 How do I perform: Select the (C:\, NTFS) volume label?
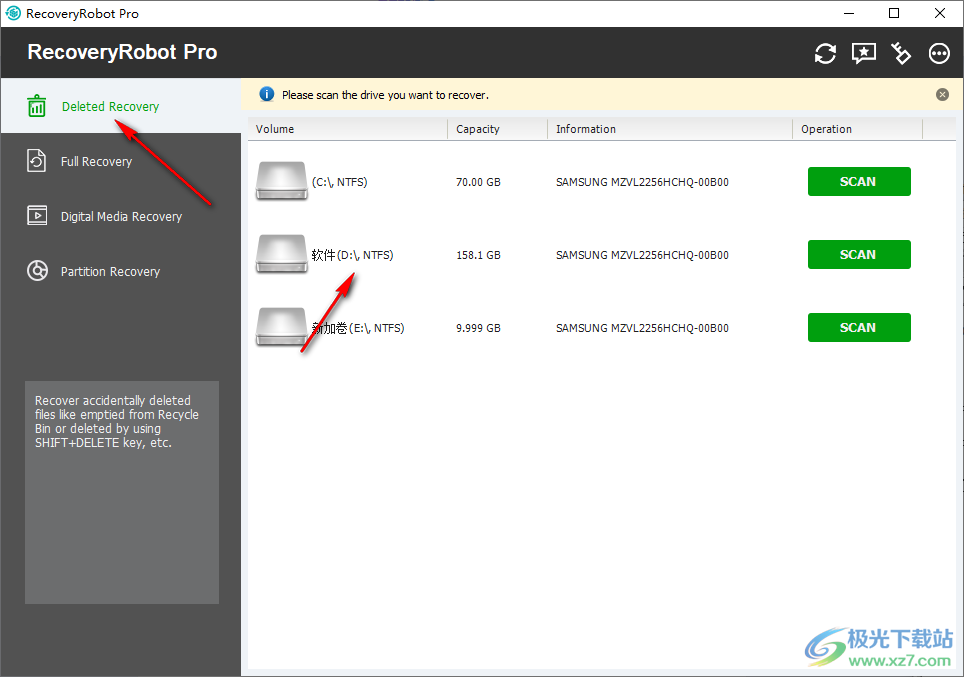(339, 182)
